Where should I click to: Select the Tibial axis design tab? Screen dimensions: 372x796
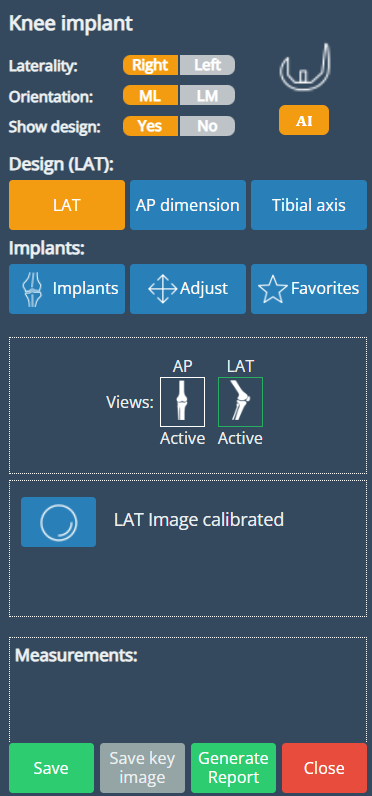pyautogui.click(x=309, y=205)
